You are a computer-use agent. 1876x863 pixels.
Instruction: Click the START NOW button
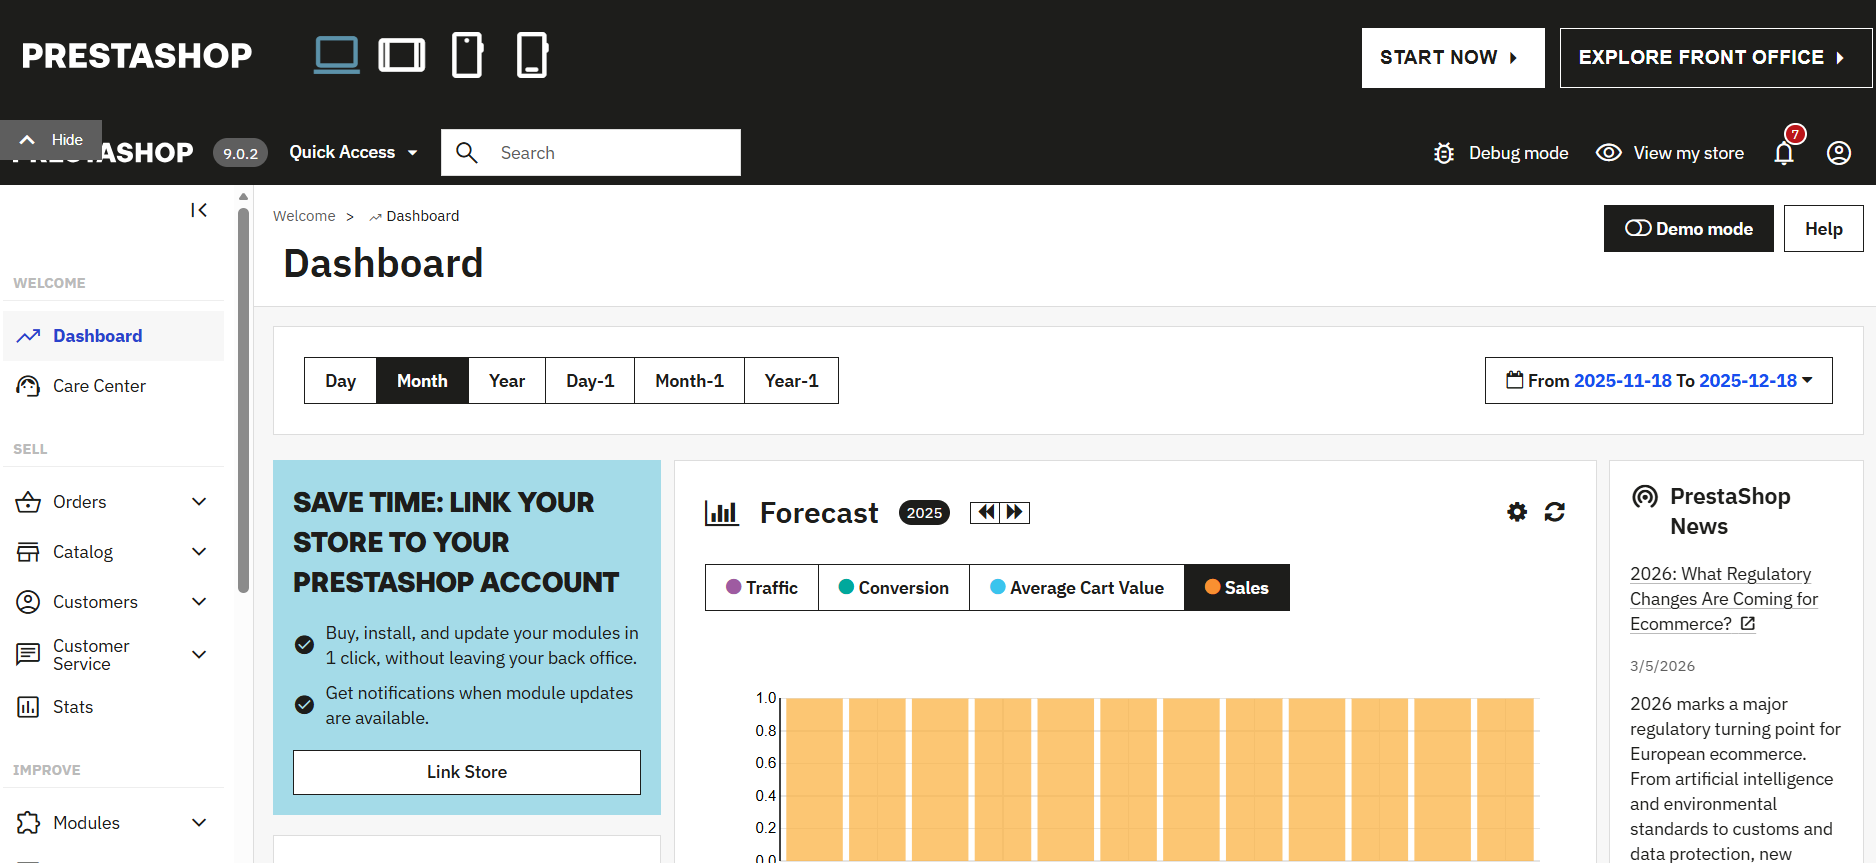pyautogui.click(x=1453, y=58)
